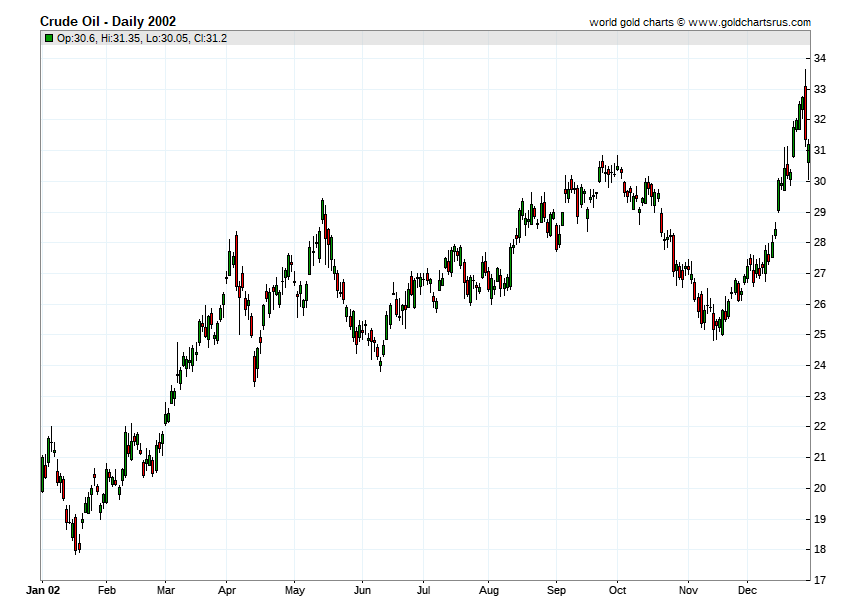This screenshot has height=616, width=850.
Task: Click the 24 price label on y-axis
Action: click(820, 365)
